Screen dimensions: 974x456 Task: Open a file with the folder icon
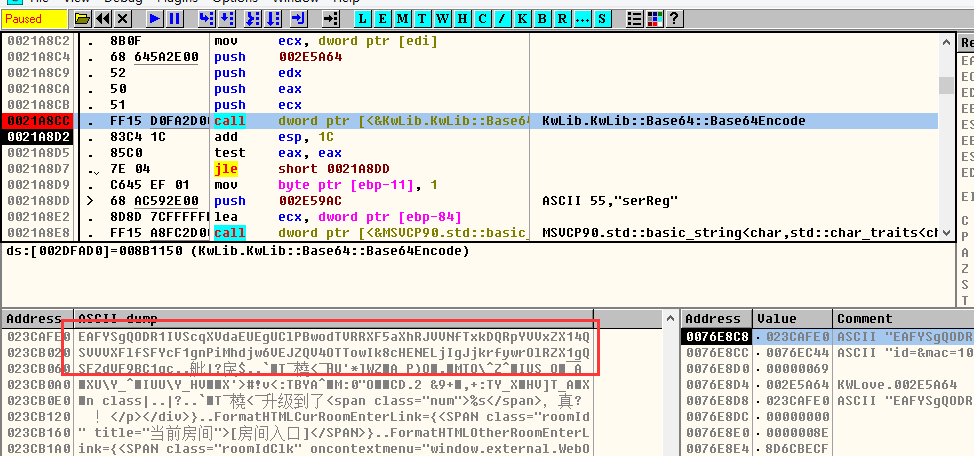point(83,19)
